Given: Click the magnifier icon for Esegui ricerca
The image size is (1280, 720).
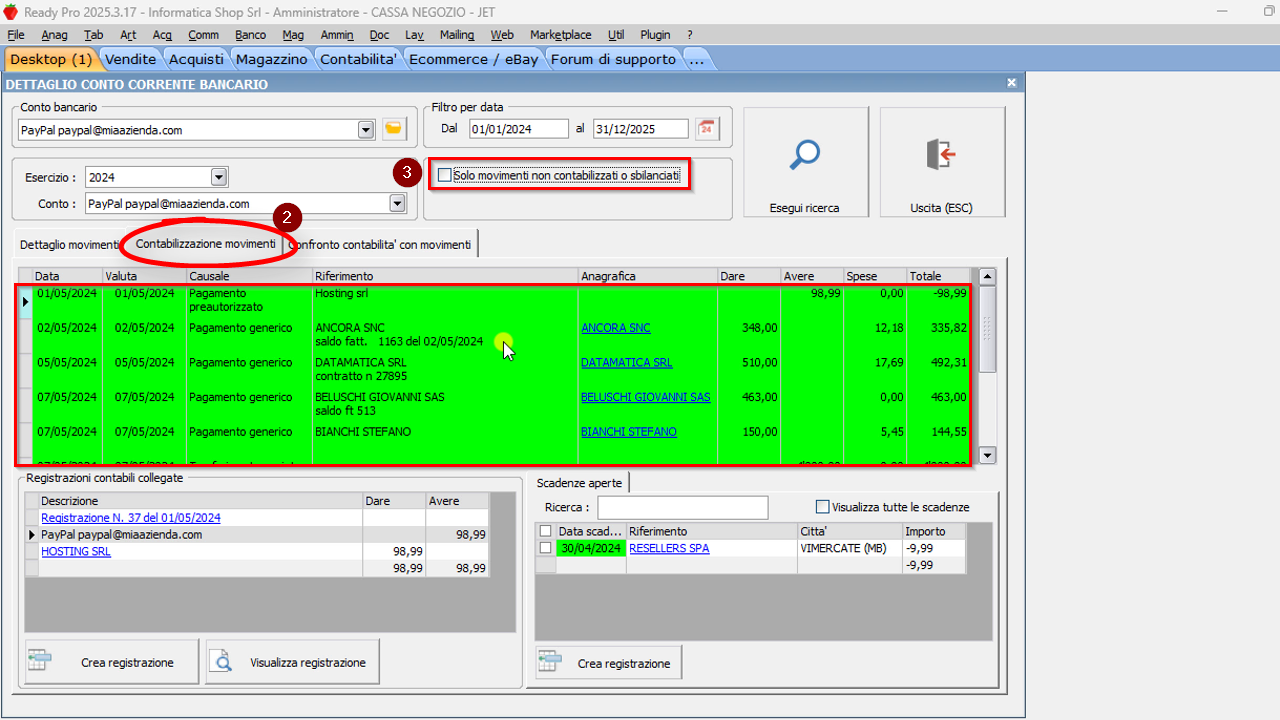Looking at the screenshot, I should [x=805, y=155].
